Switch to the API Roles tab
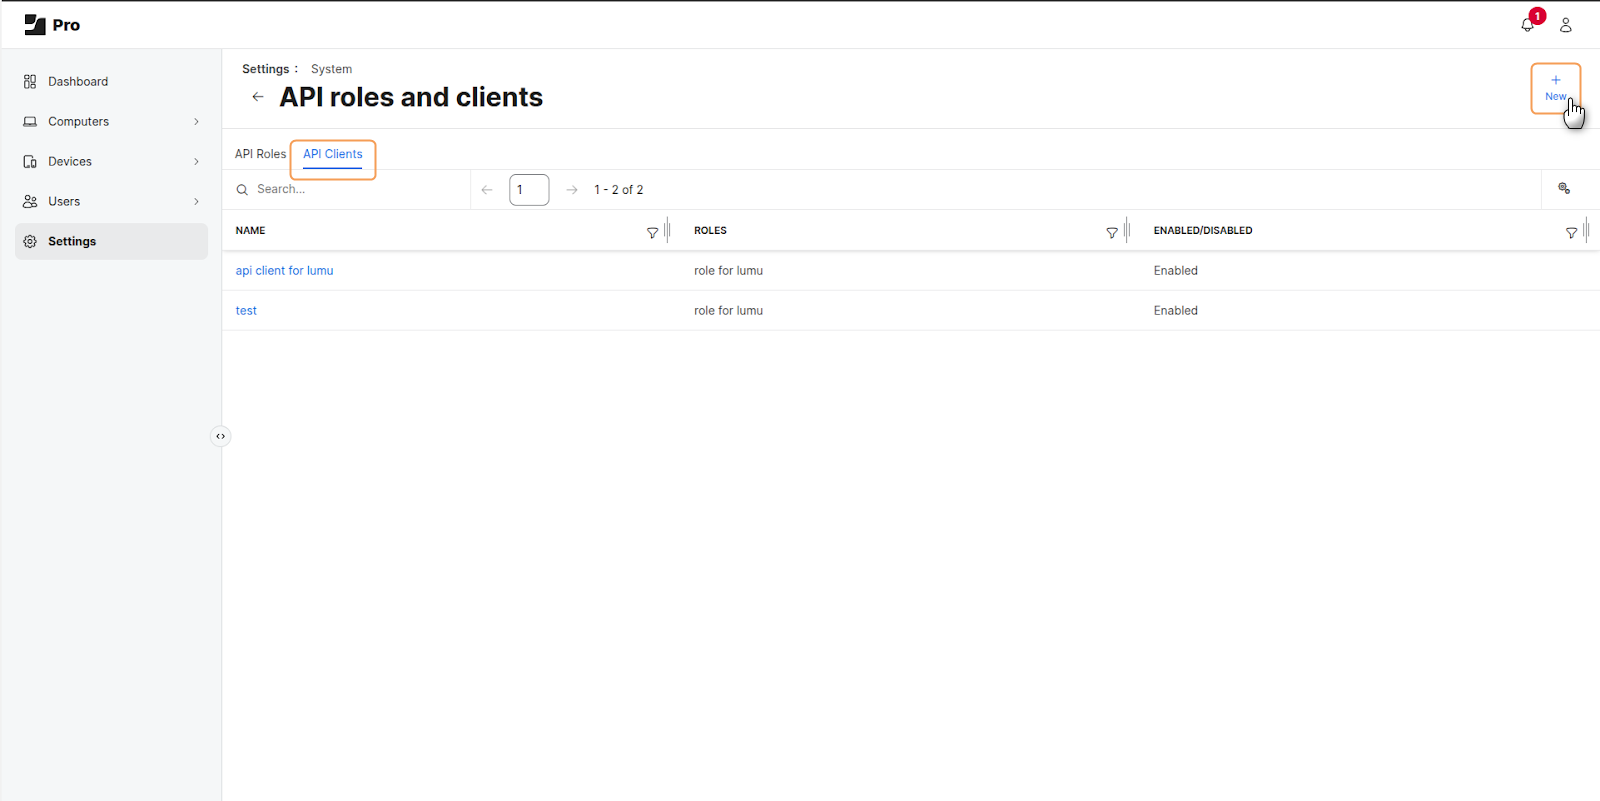 click(260, 154)
